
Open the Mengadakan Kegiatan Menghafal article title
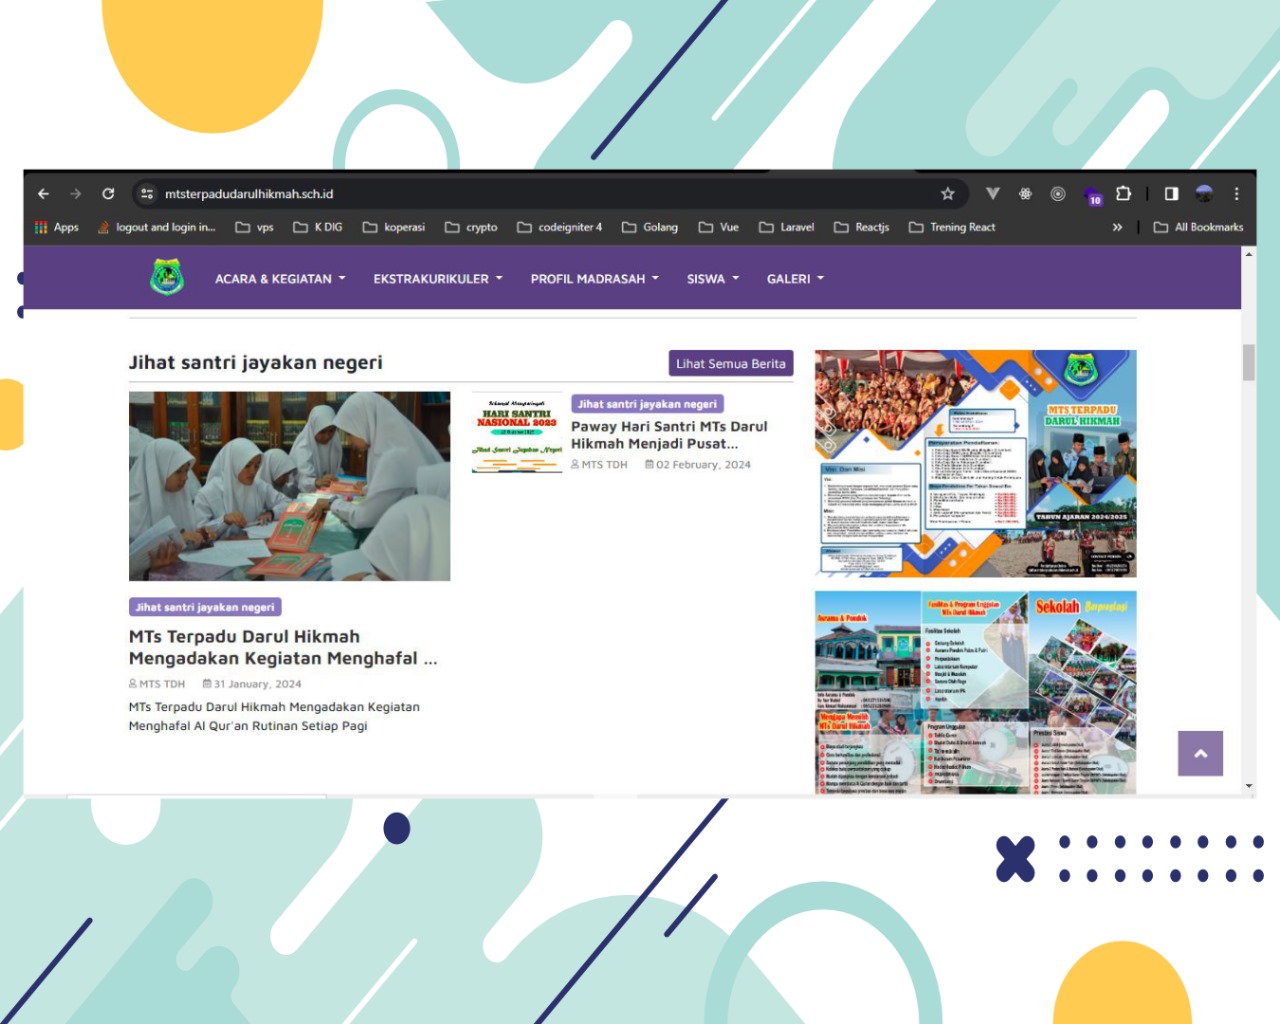283,647
